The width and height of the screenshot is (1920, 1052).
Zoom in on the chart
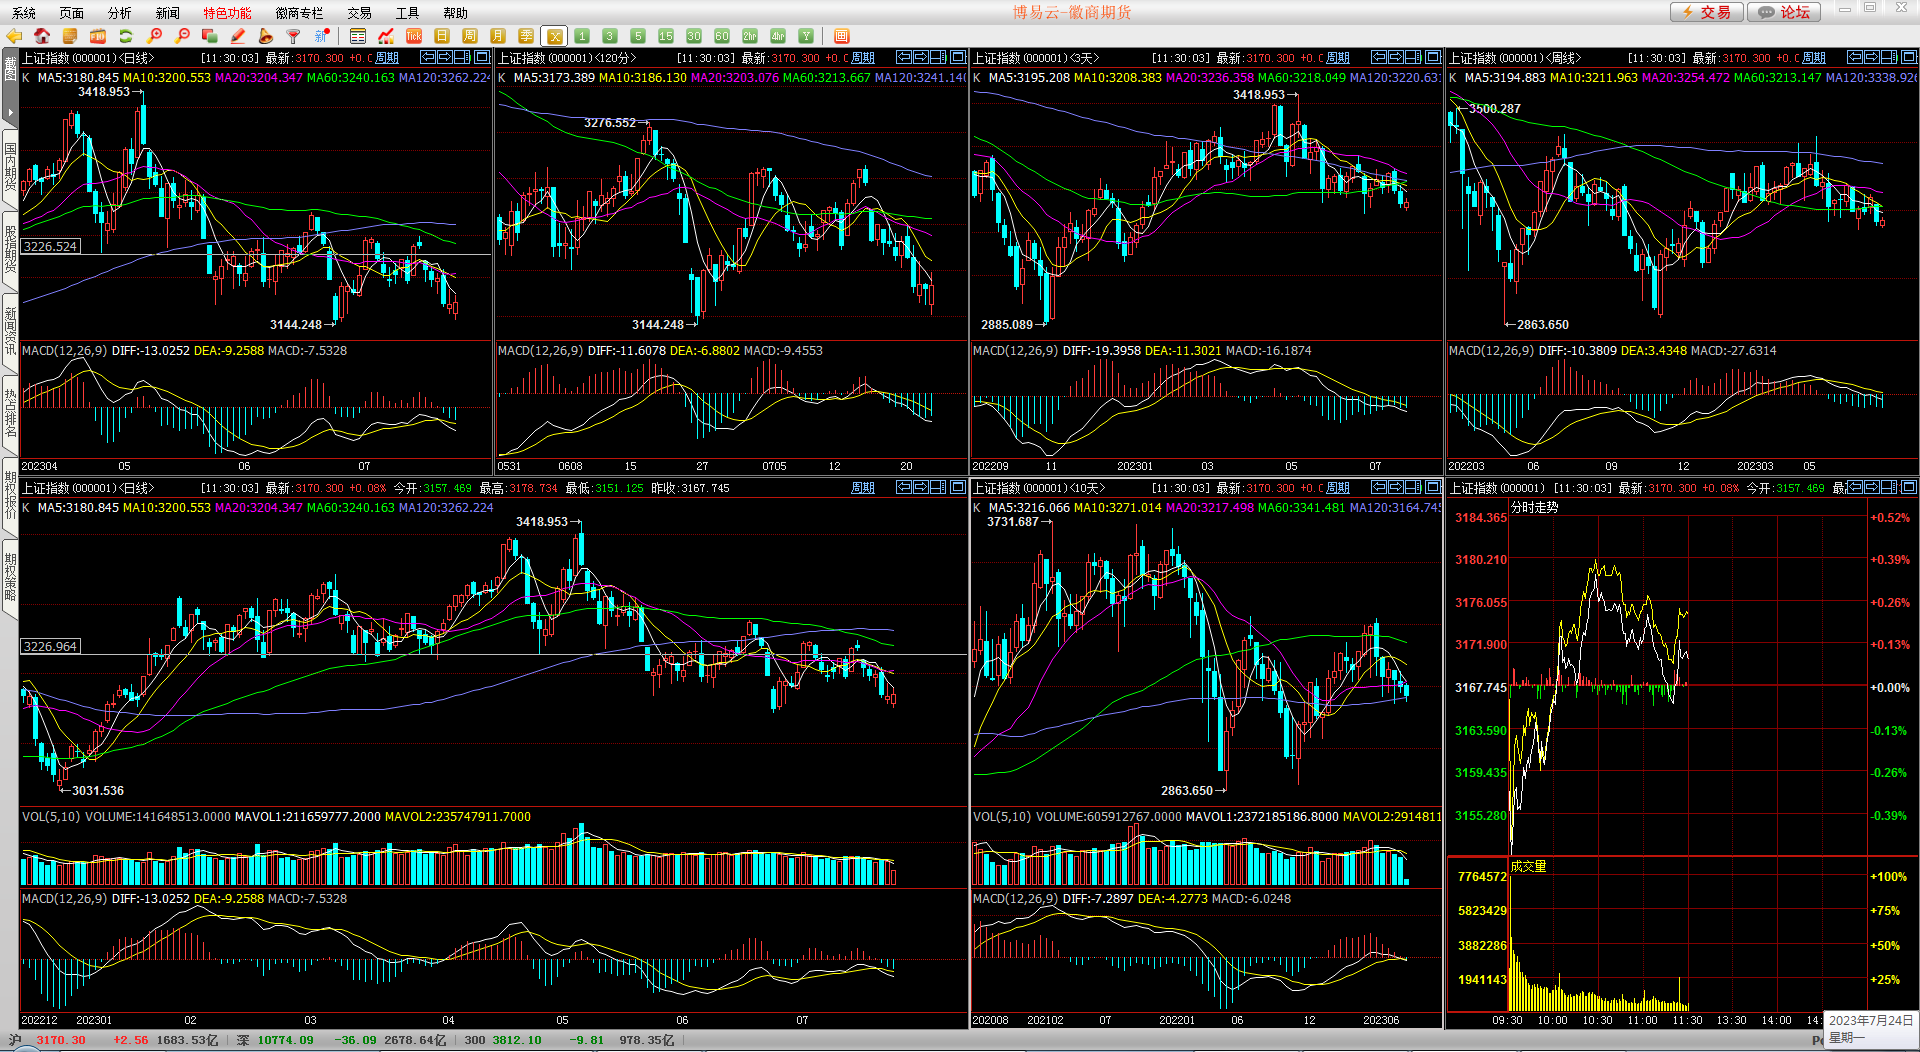(x=154, y=36)
